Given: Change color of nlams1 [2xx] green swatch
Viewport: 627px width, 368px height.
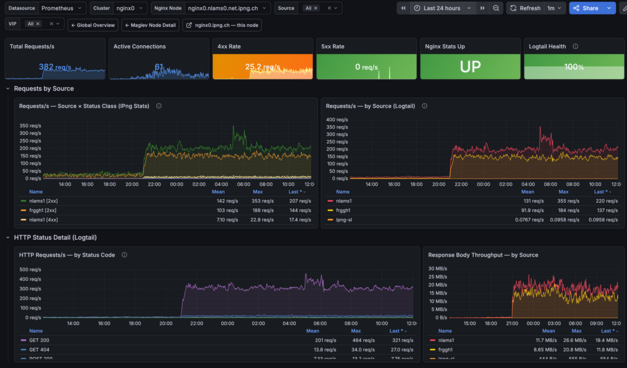Looking at the screenshot, I should point(24,201).
